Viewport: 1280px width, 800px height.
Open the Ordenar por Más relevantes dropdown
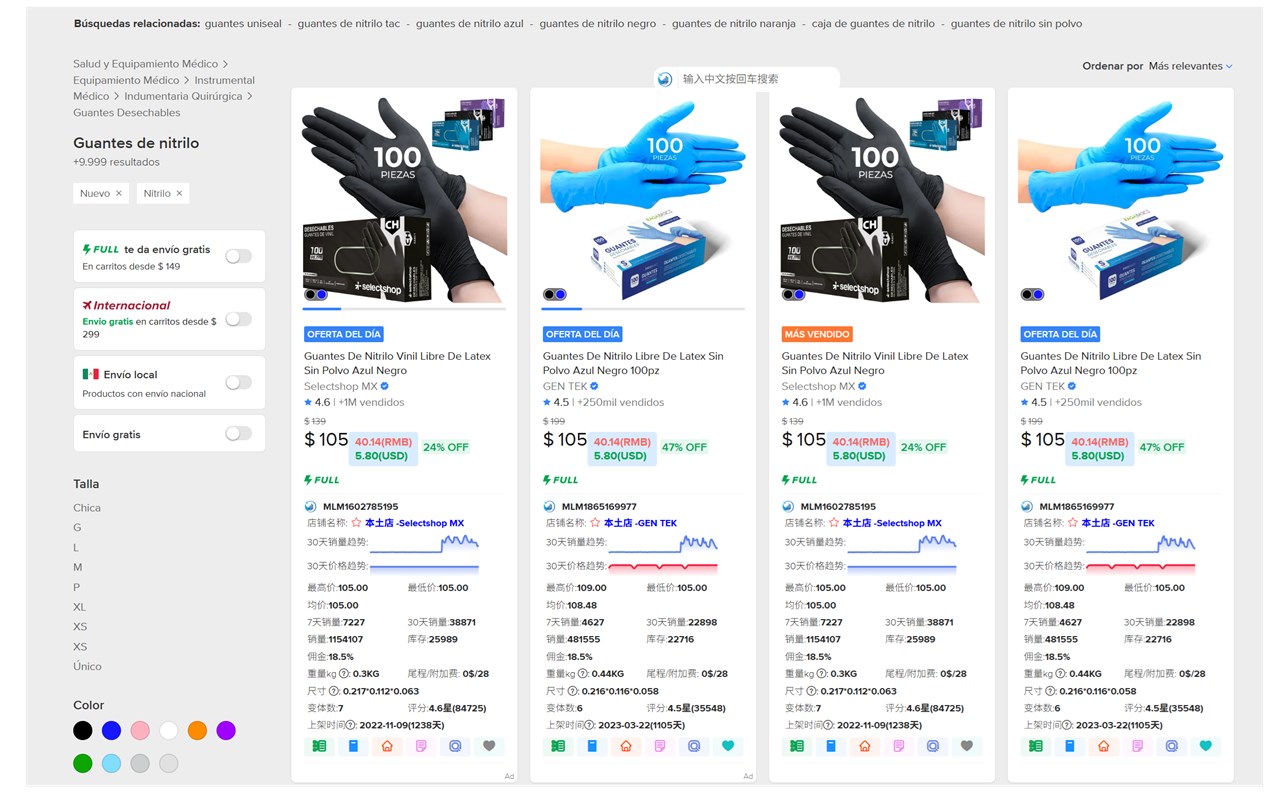tap(1190, 66)
